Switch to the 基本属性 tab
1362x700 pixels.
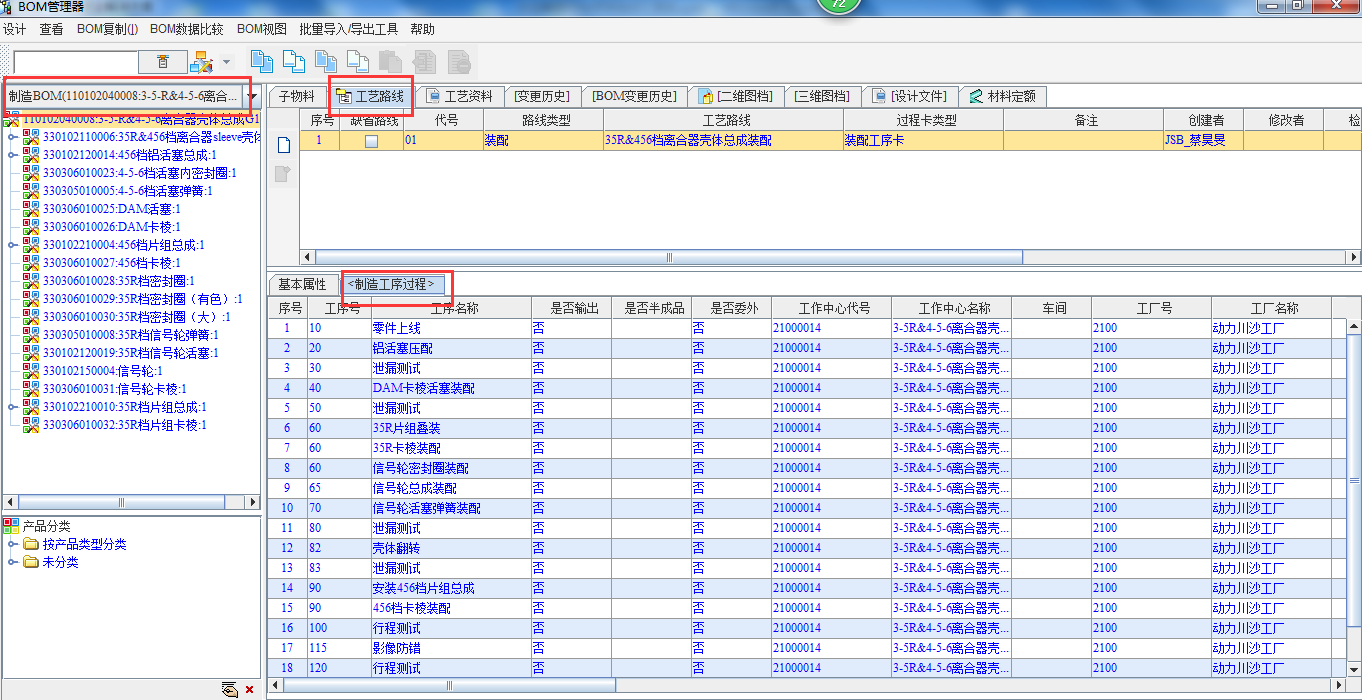click(x=302, y=285)
